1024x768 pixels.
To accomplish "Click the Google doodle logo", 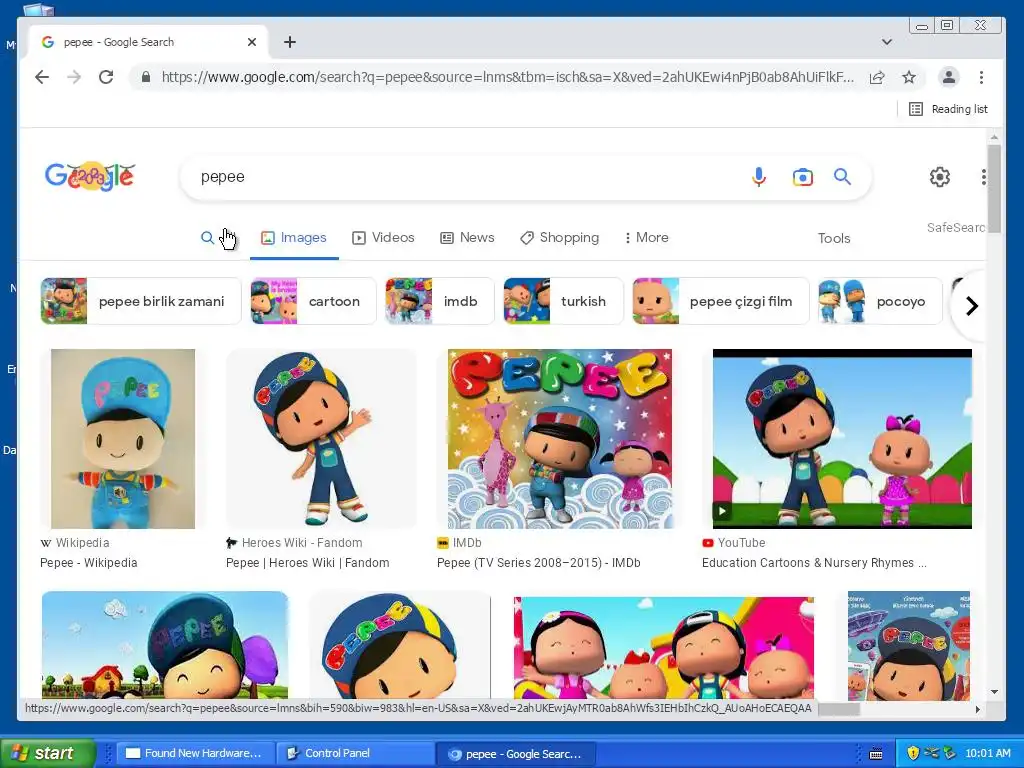I will coord(90,176).
